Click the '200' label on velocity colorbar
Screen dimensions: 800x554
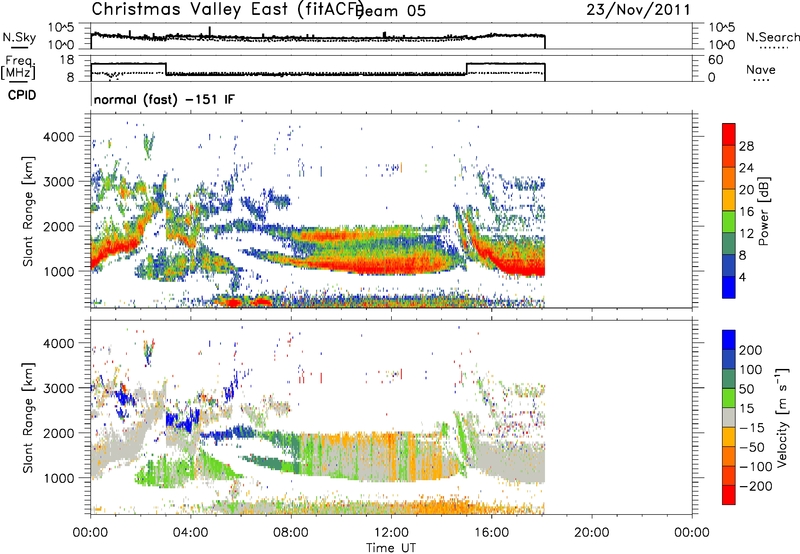[751, 350]
